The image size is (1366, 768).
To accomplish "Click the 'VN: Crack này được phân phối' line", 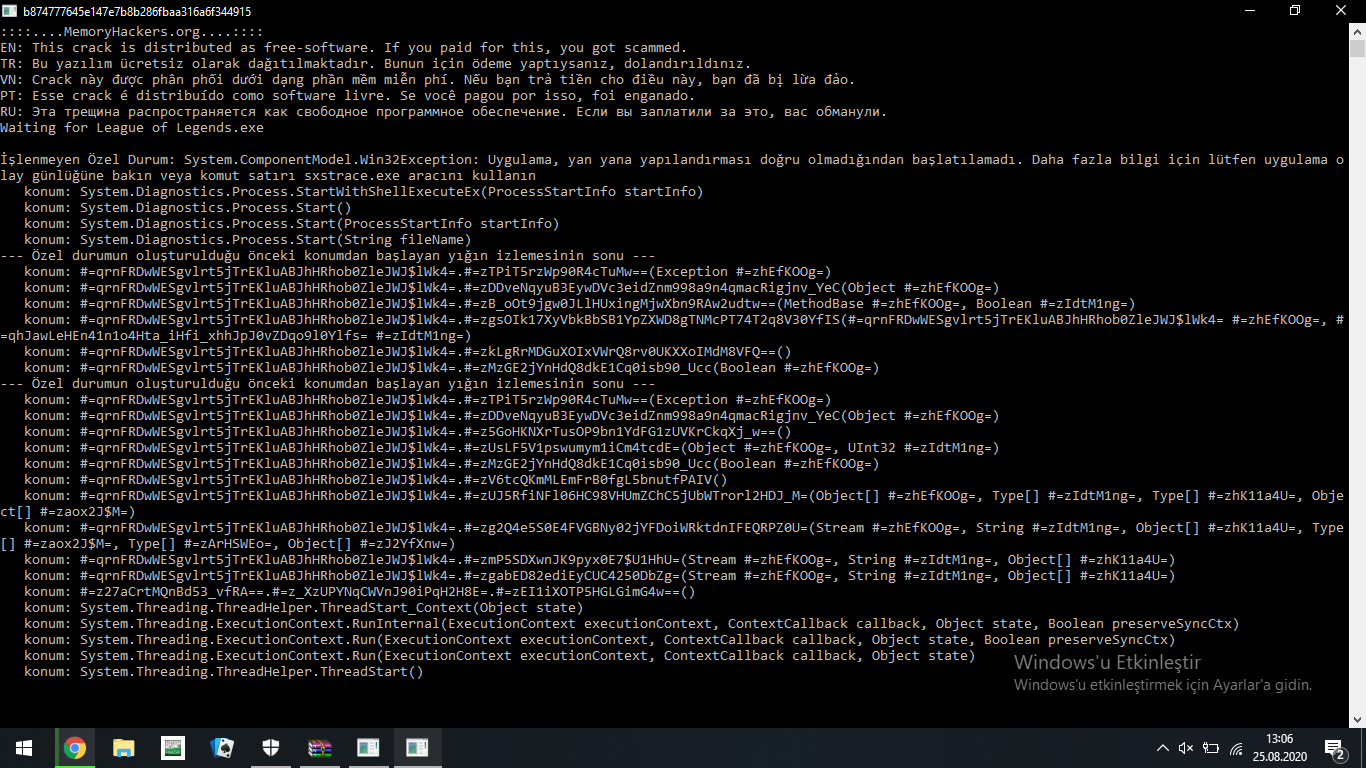I will [x=428, y=80].
